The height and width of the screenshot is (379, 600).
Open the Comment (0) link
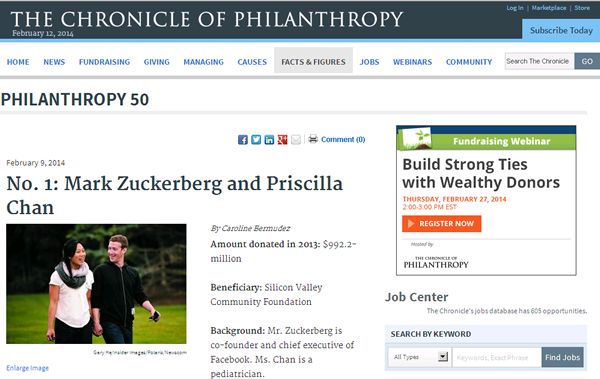point(343,139)
